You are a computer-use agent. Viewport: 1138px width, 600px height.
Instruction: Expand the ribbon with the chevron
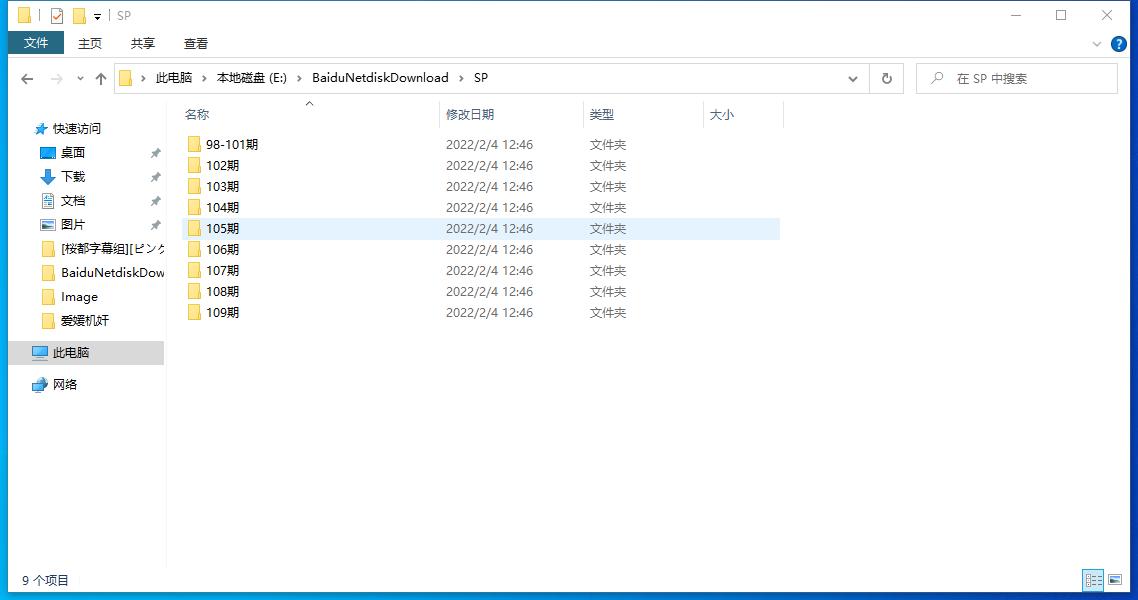[1097, 44]
